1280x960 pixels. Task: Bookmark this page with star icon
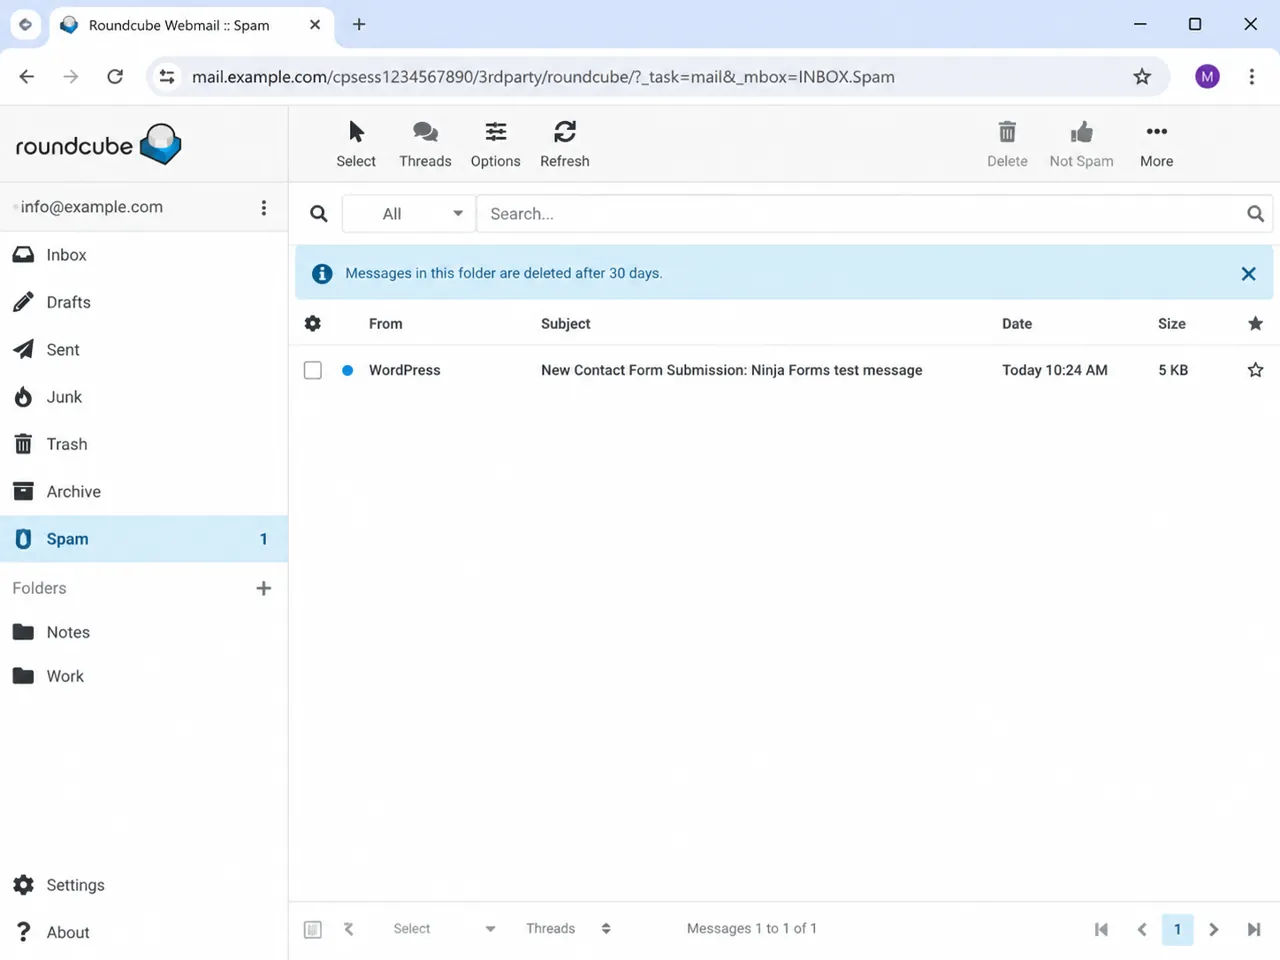coord(1142,77)
